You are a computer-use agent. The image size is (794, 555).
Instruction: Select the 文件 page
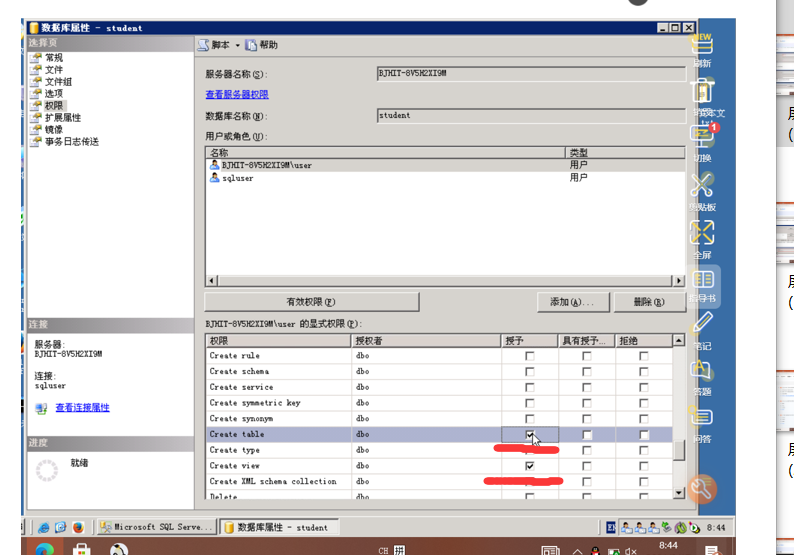coord(54,70)
